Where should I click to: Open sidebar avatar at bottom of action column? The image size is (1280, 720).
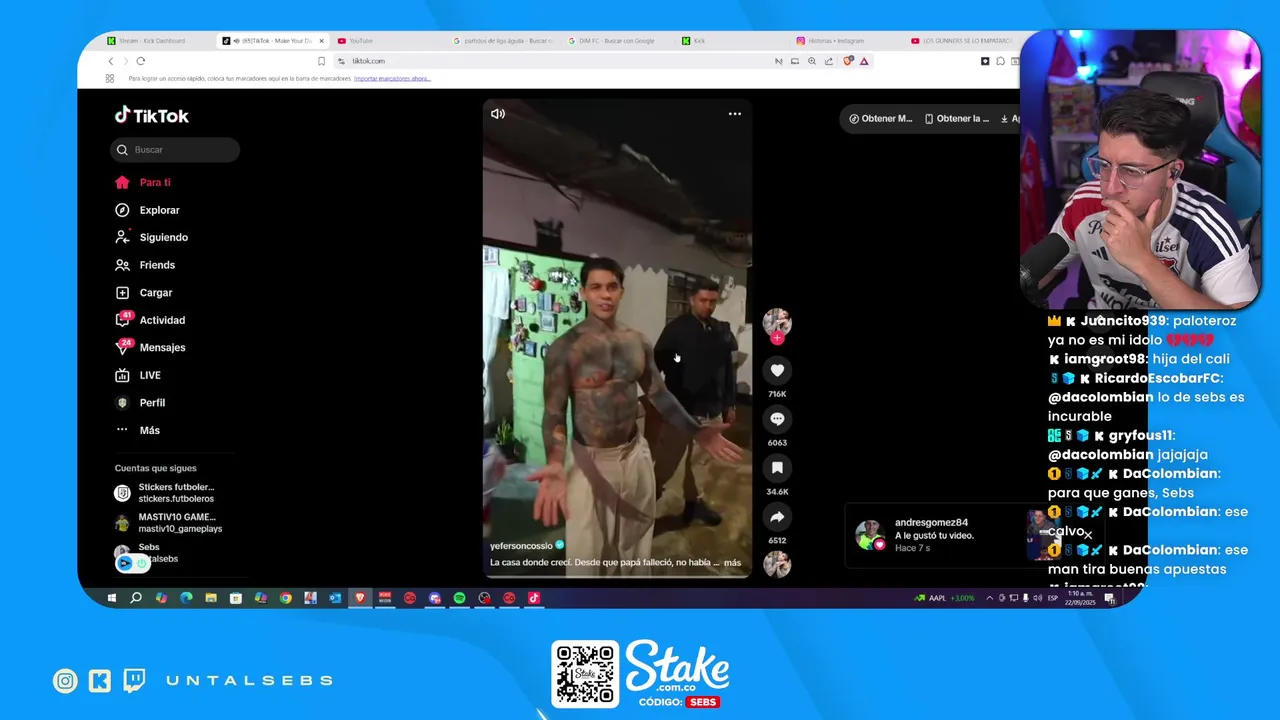(777, 564)
